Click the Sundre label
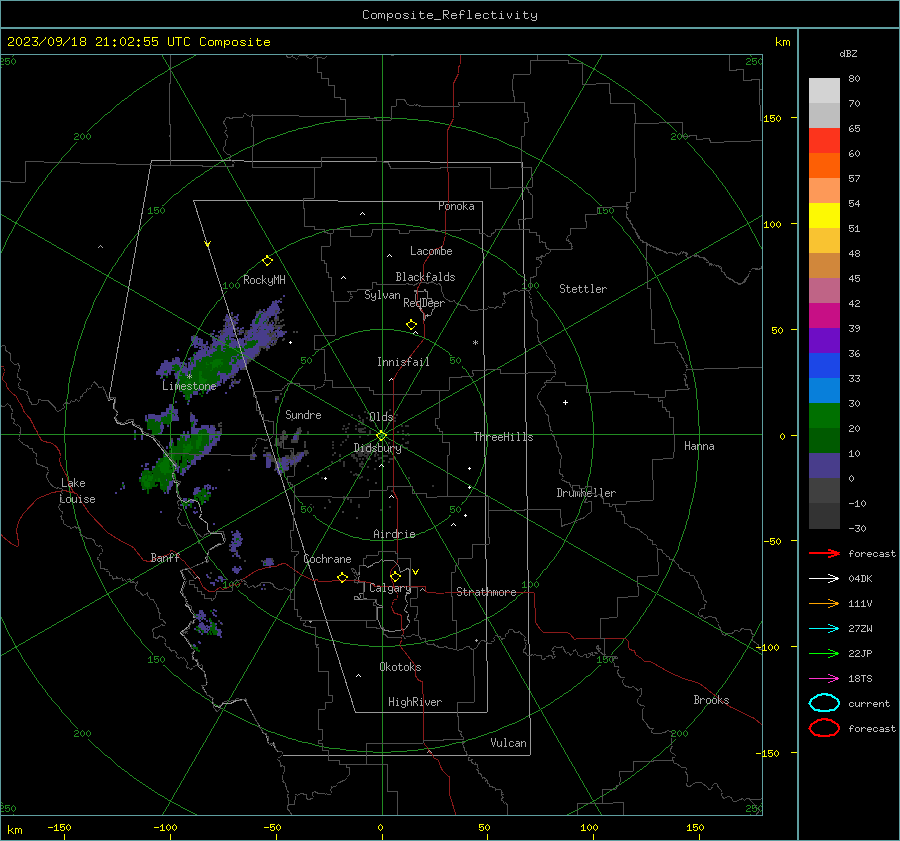 [x=303, y=414]
